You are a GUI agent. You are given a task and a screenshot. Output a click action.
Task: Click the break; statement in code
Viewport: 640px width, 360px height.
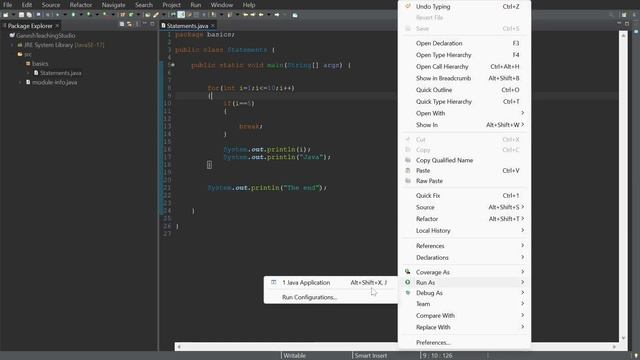tap(251, 126)
